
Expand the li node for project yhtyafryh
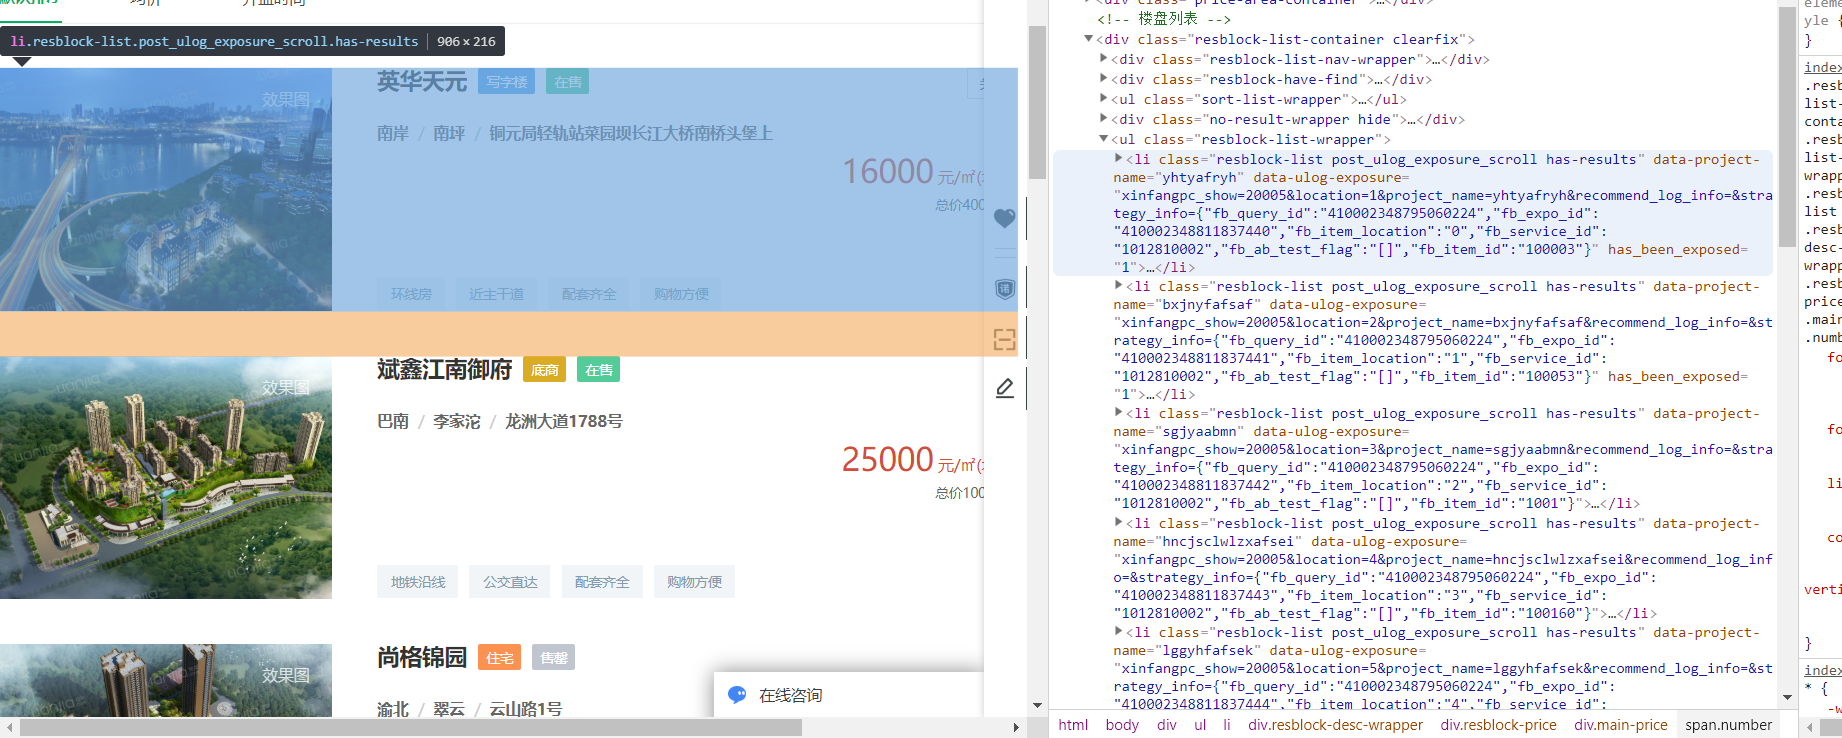click(1119, 158)
